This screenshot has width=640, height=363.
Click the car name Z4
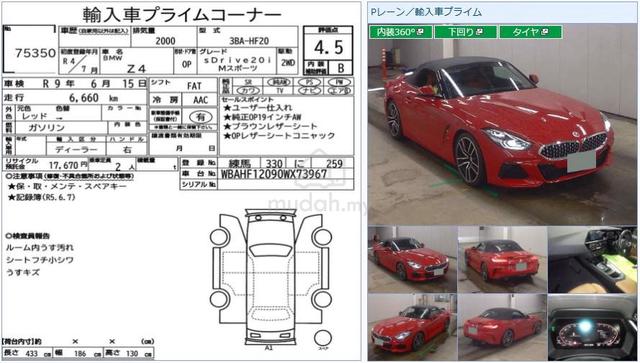click(136, 69)
